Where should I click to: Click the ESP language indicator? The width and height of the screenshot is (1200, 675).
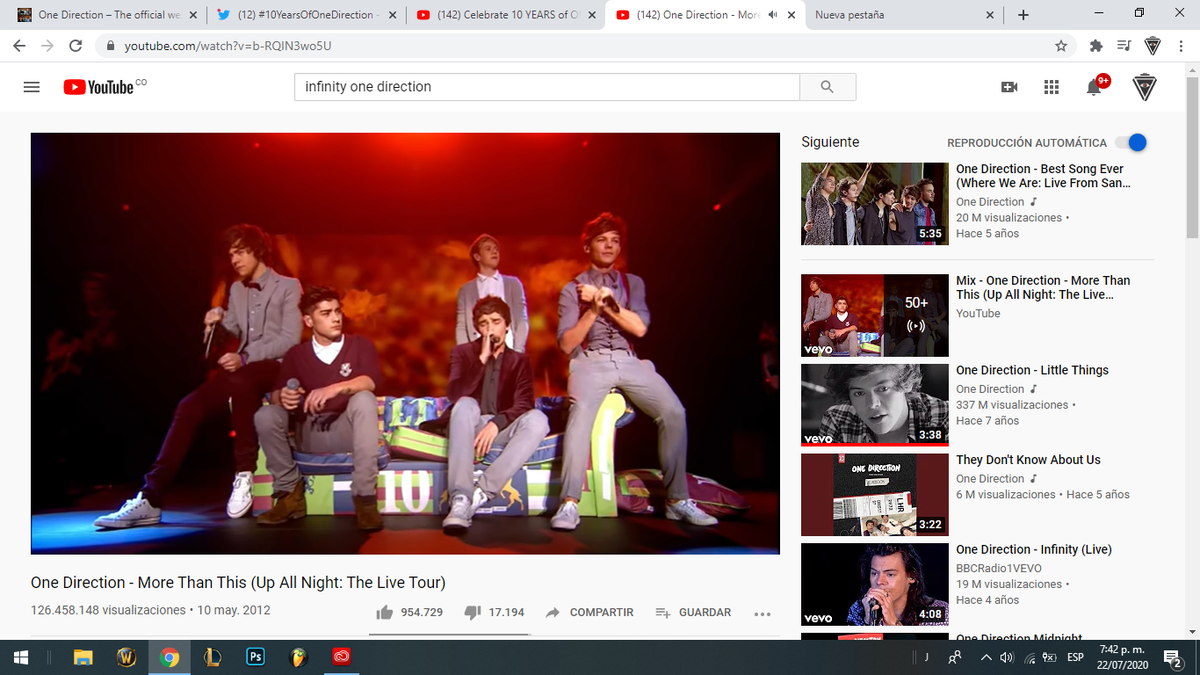click(x=1075, y=657)
